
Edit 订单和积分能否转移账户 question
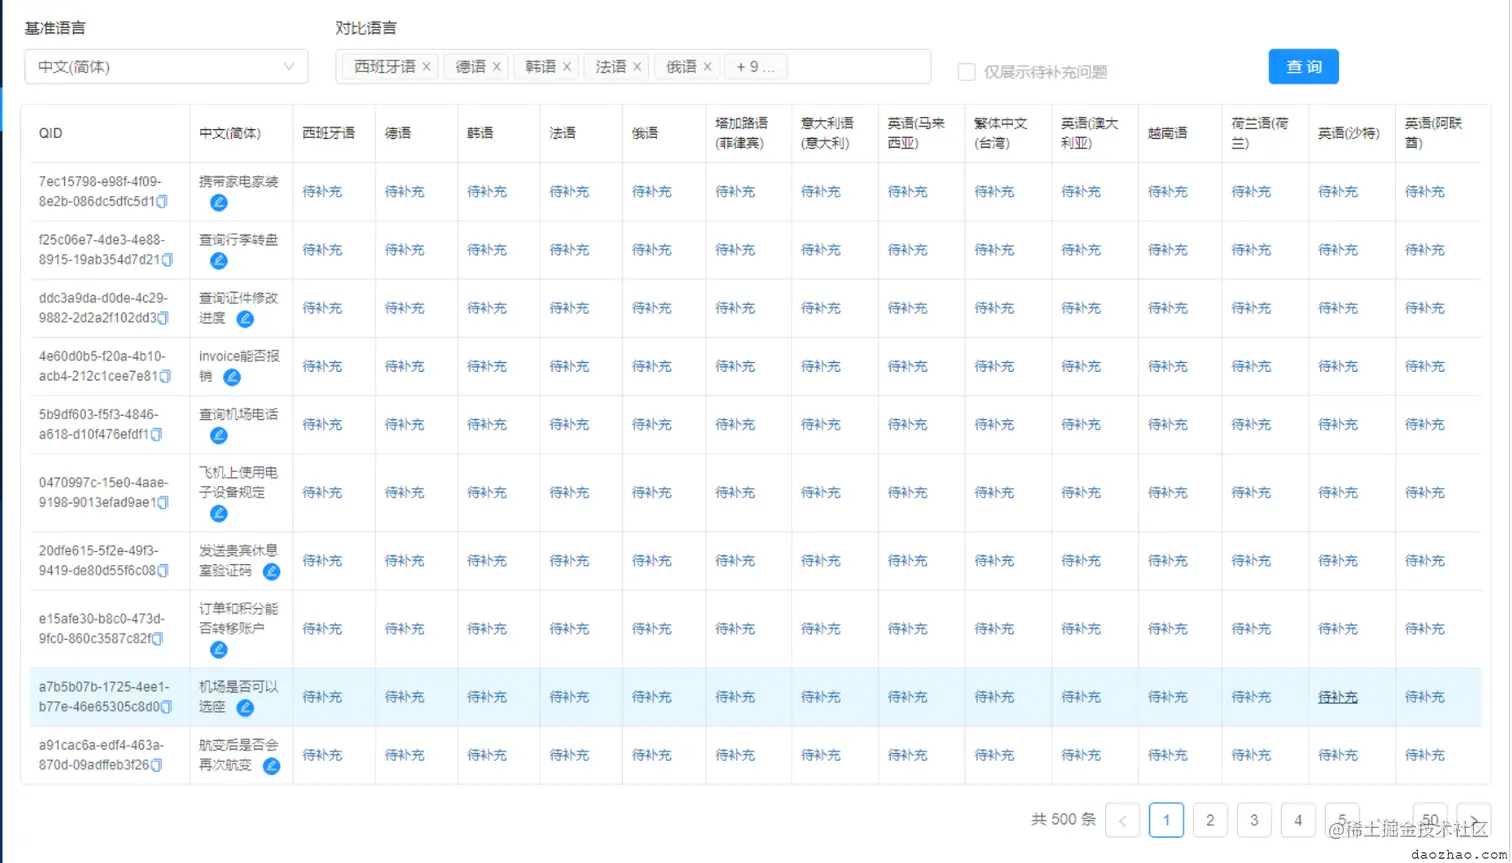[x=218, y=649]
